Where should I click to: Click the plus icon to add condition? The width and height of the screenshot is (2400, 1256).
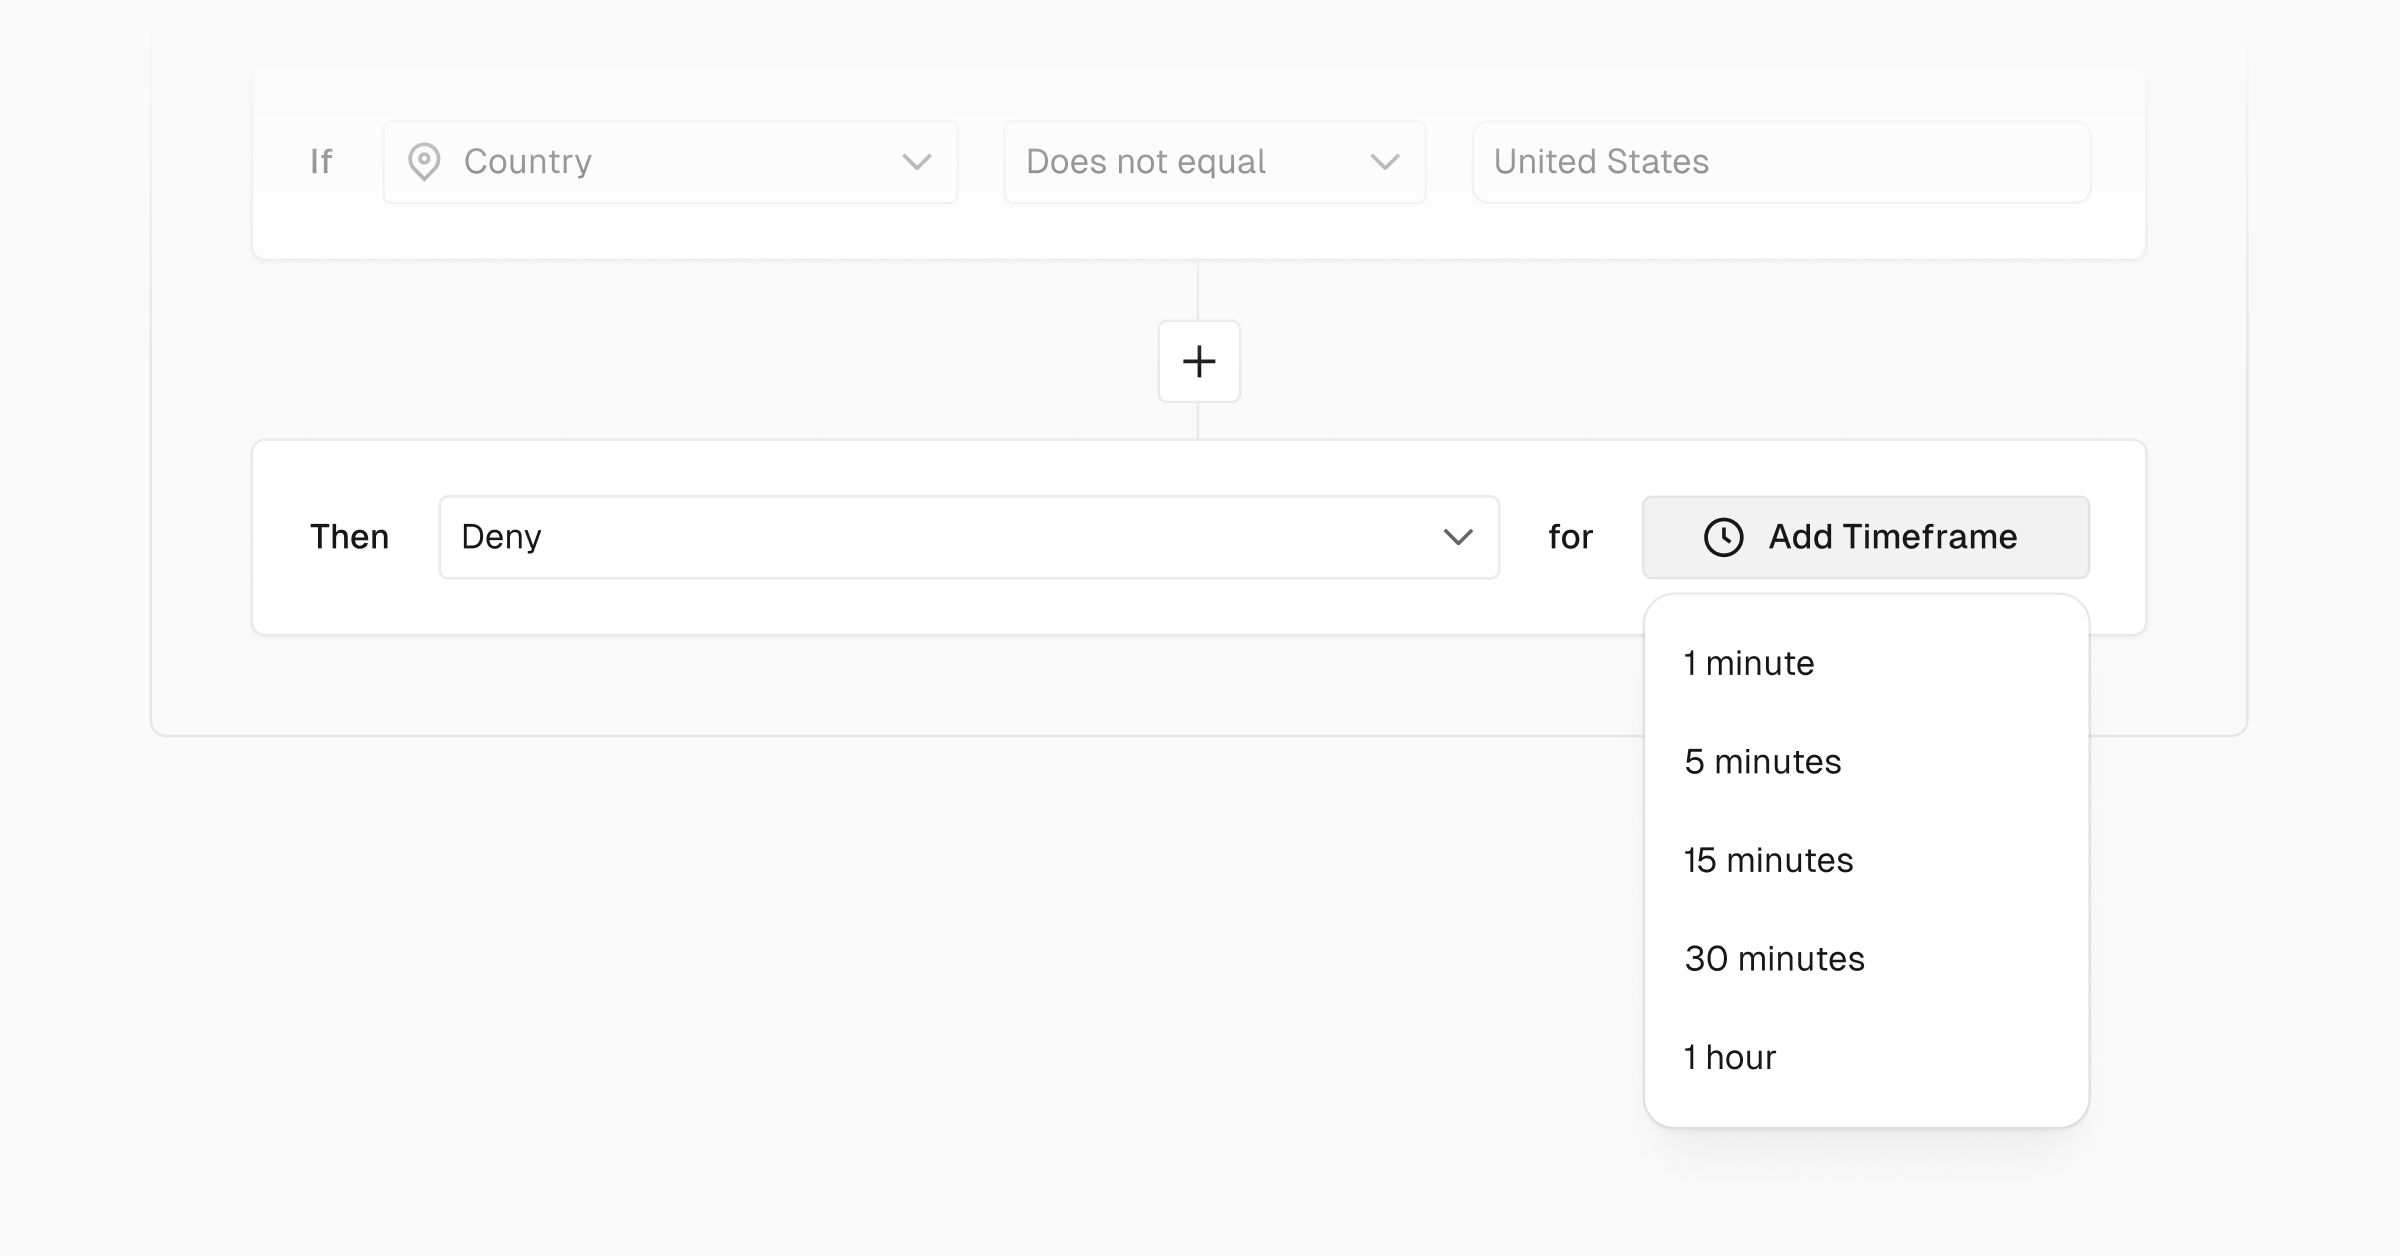click(1199, 361)
